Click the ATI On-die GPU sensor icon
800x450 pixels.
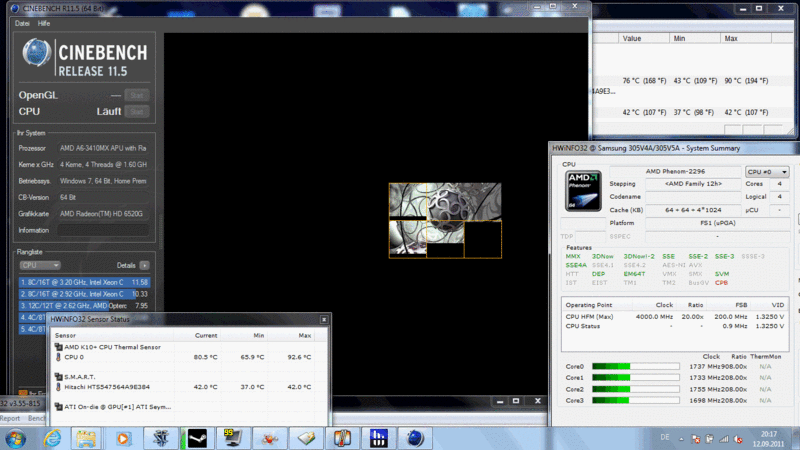click(x=59, y=407)
